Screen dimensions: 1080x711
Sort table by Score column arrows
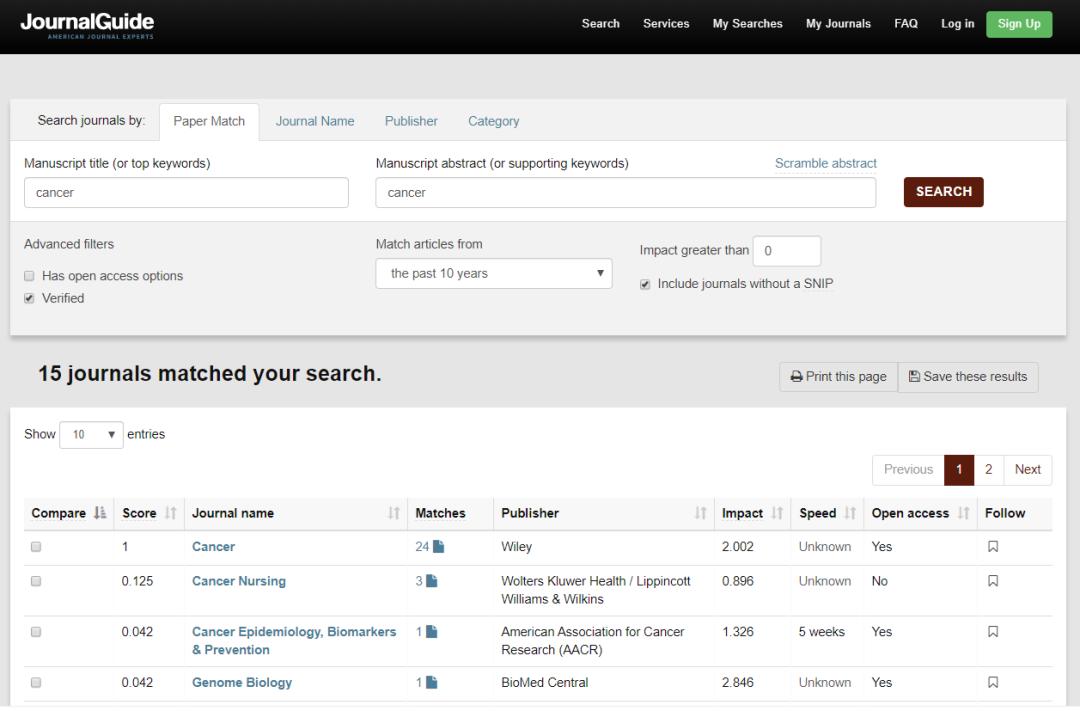click(171, 514)
